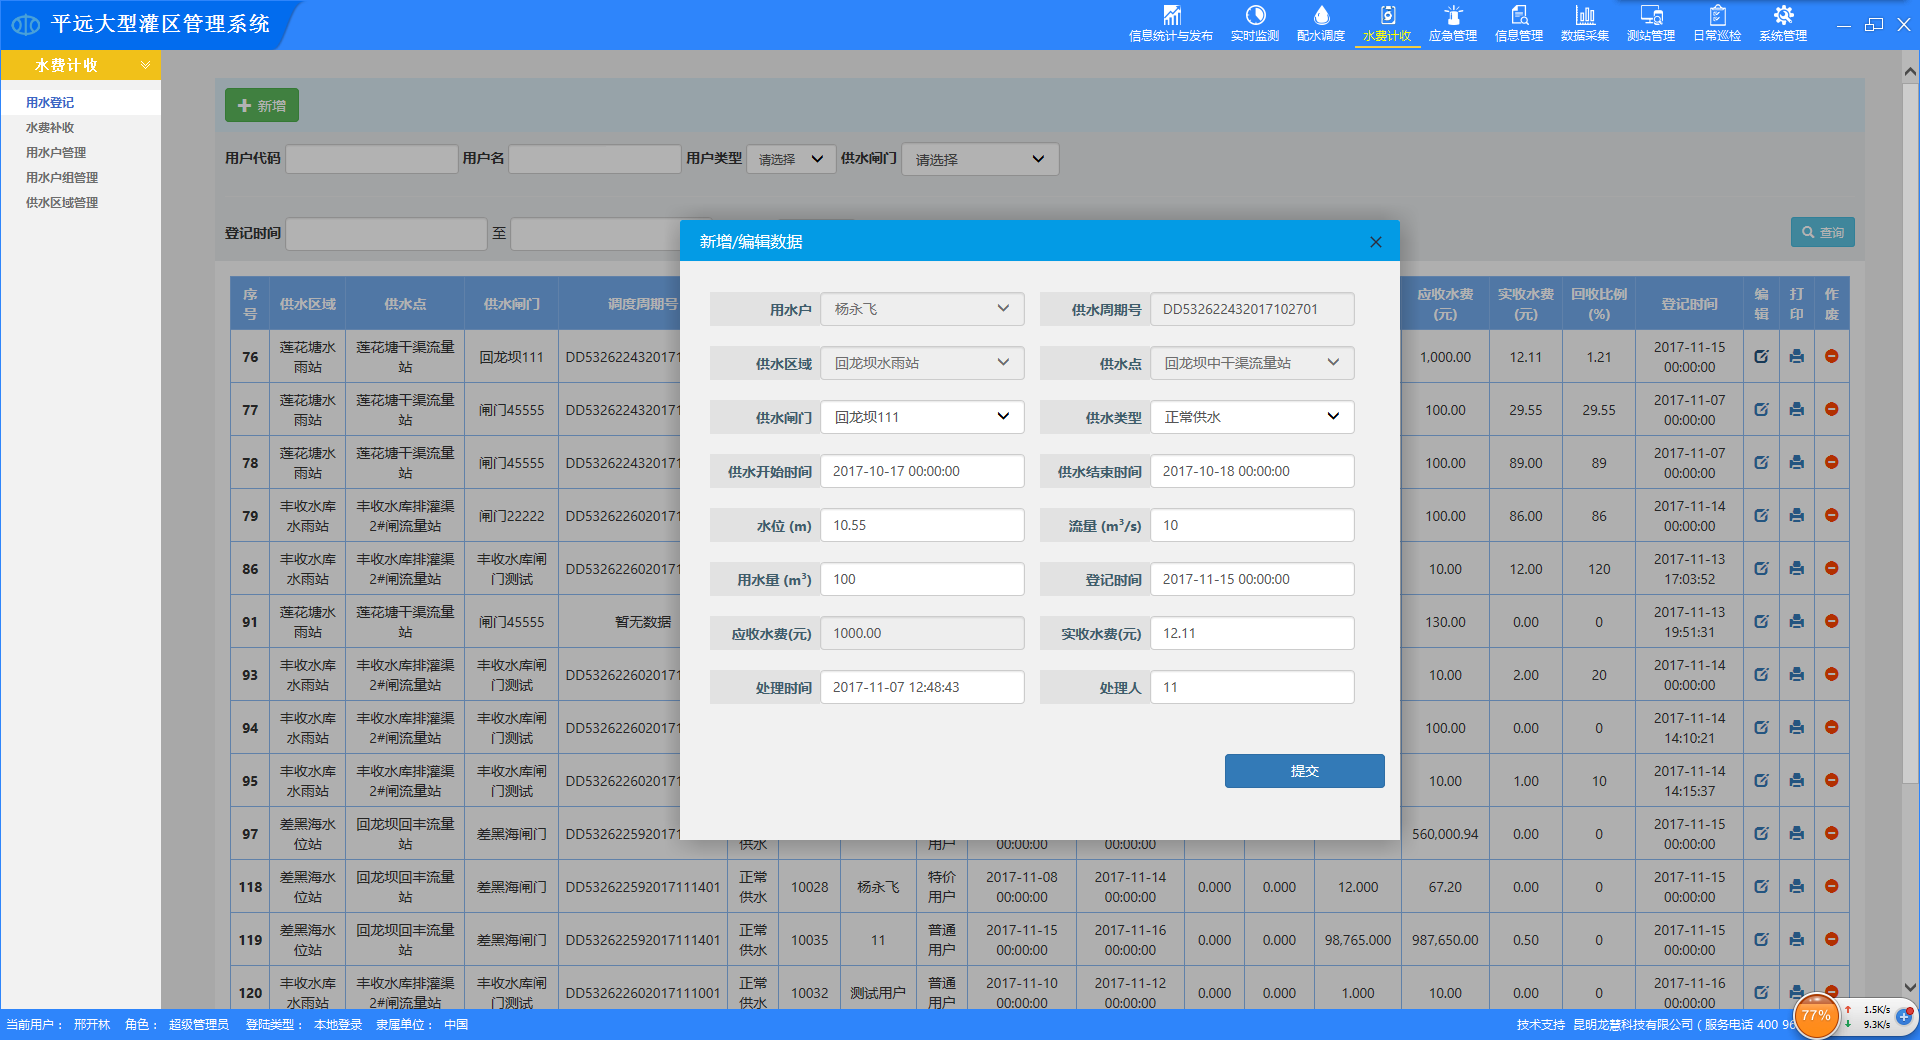Image resolution: width=1920 pixels, height=1040 pixels.
Task: Click the 供水结束时间 field in dialog
Action: point(1252,471)
